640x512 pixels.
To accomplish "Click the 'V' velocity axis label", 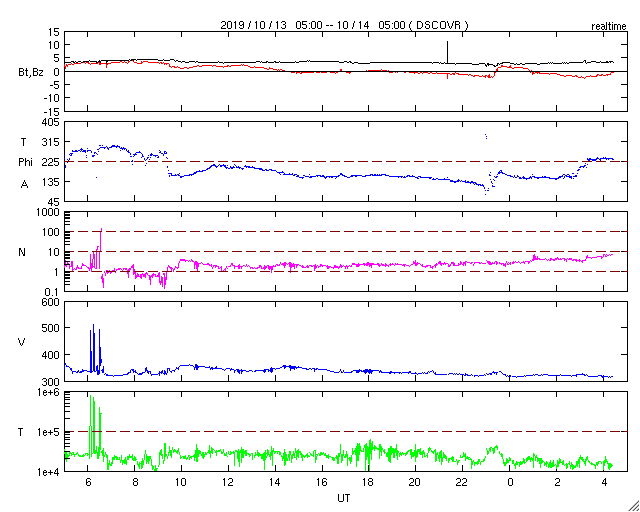I will pyautogui.click(x=22, y=342).
